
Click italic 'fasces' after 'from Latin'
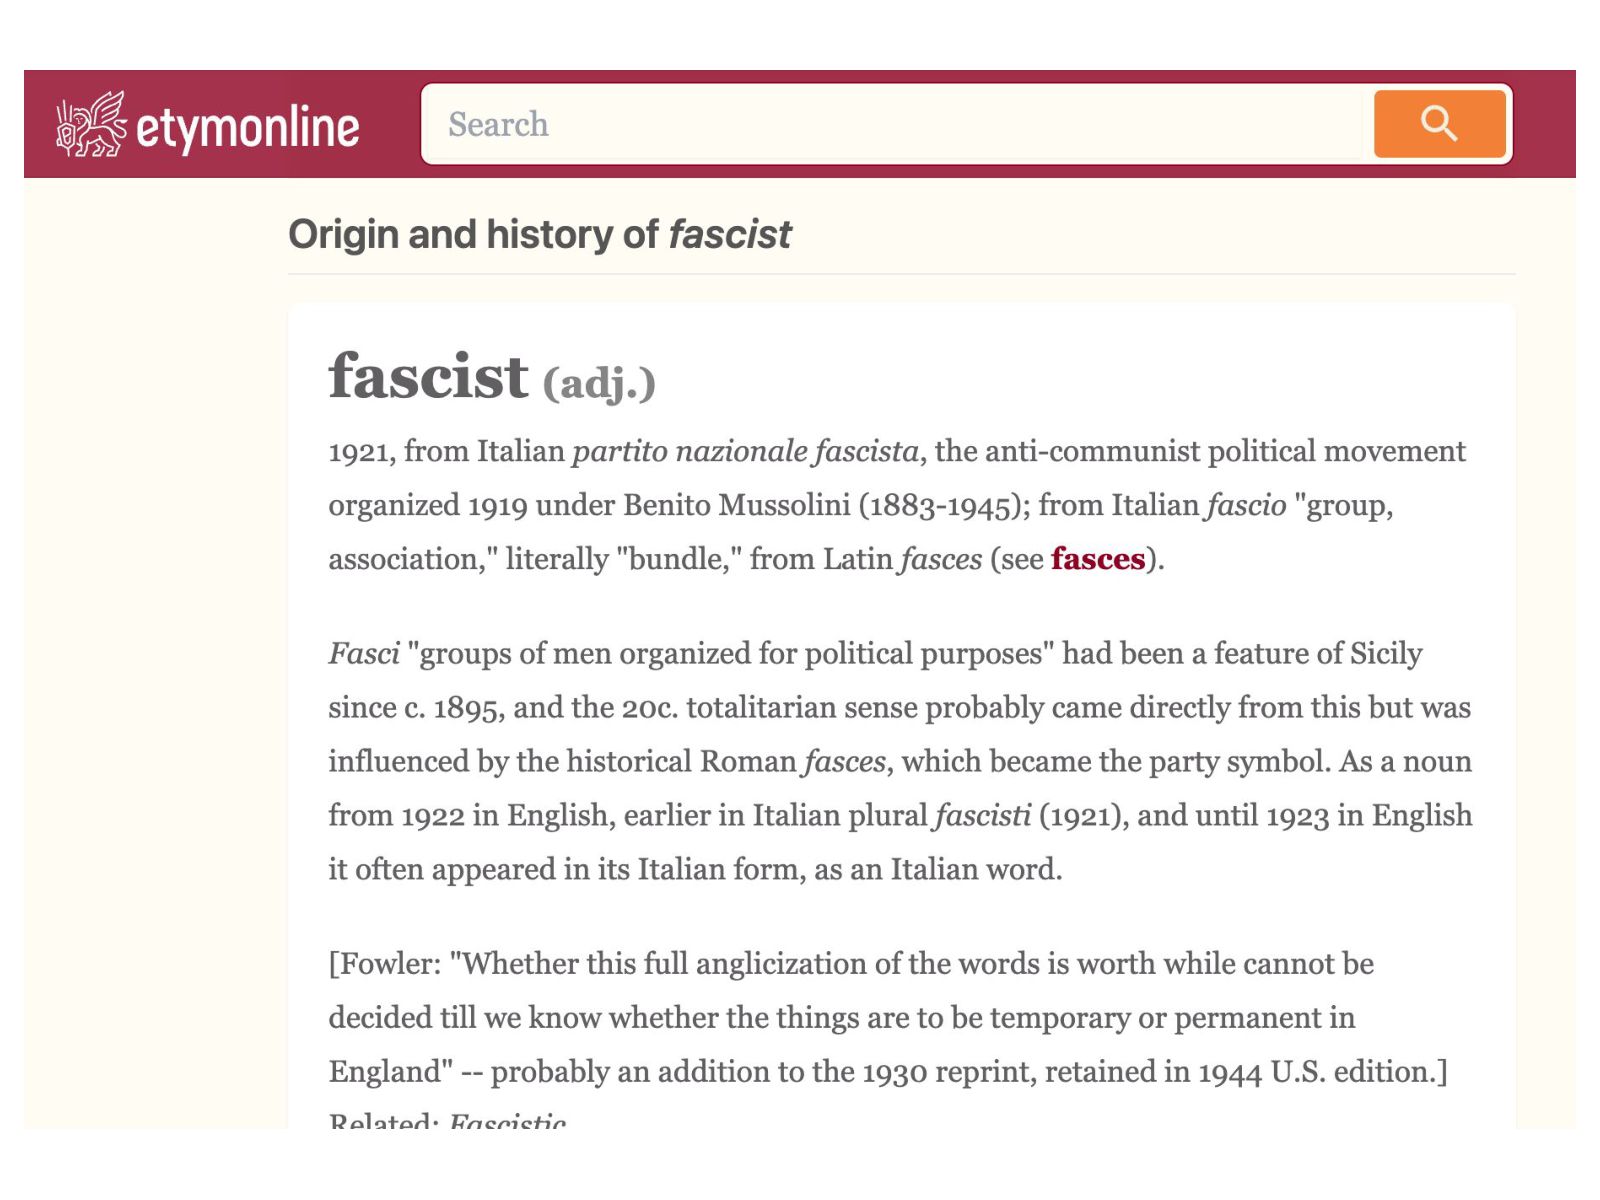(x=940, y=559)
